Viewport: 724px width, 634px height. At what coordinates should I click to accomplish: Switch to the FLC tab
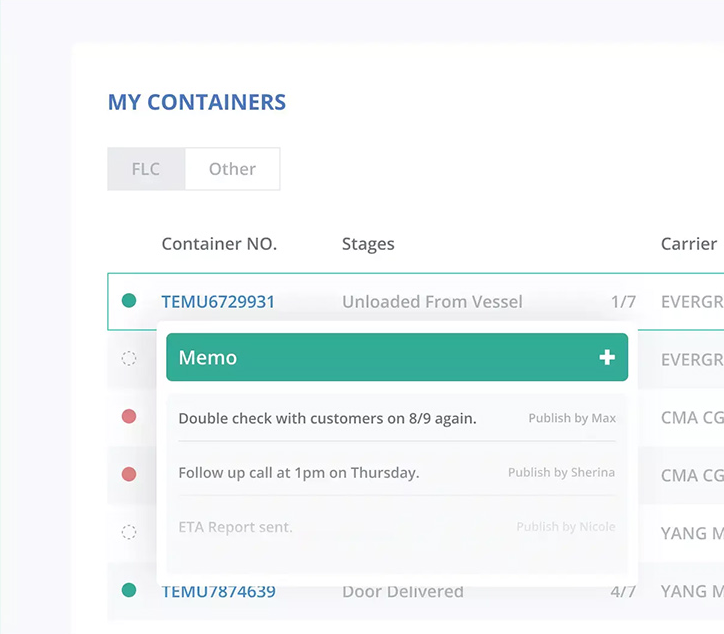[x=146, y=169]
